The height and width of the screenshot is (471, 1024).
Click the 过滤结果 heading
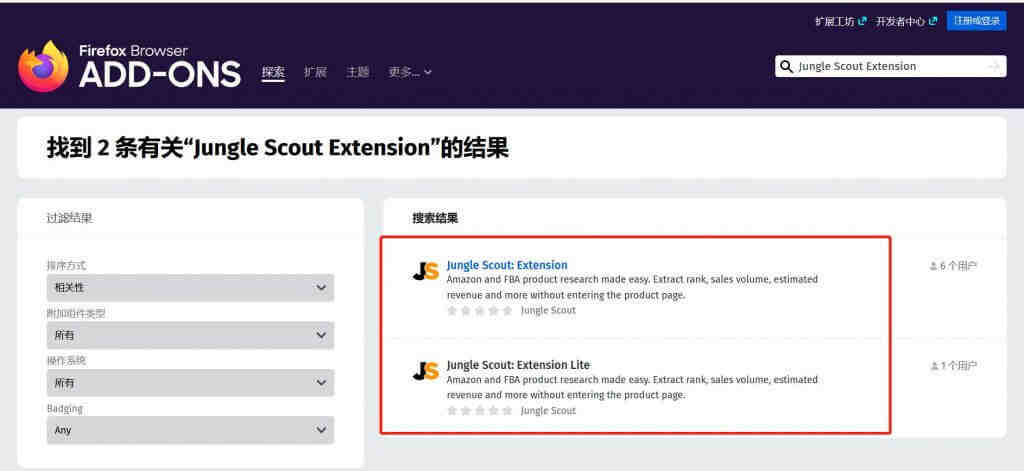pyautogui.click(x=69, y=218)
